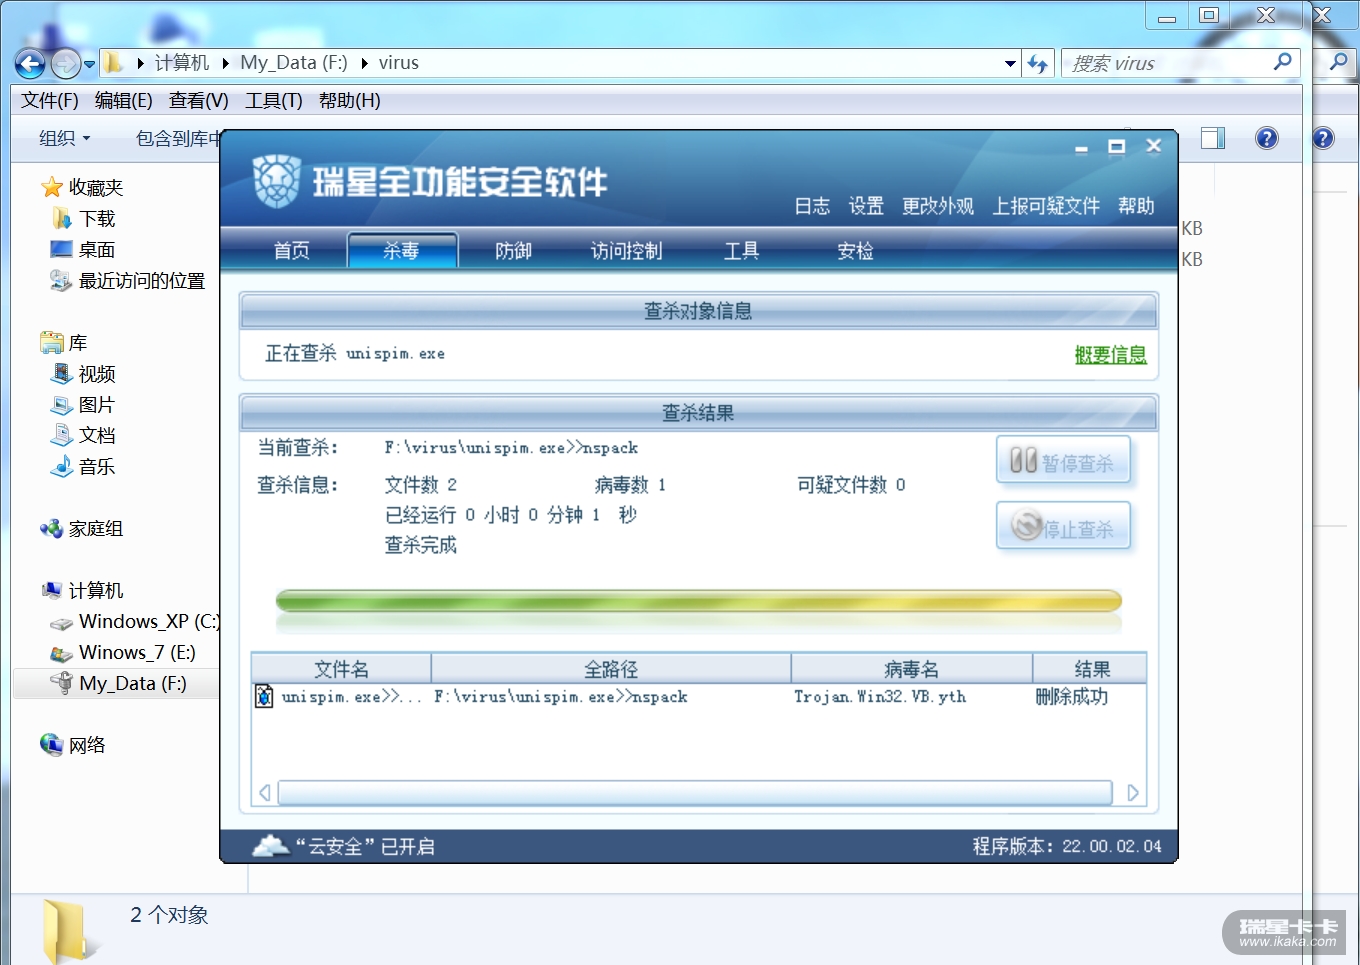Open the 访问控制 tab

point(627,250)
